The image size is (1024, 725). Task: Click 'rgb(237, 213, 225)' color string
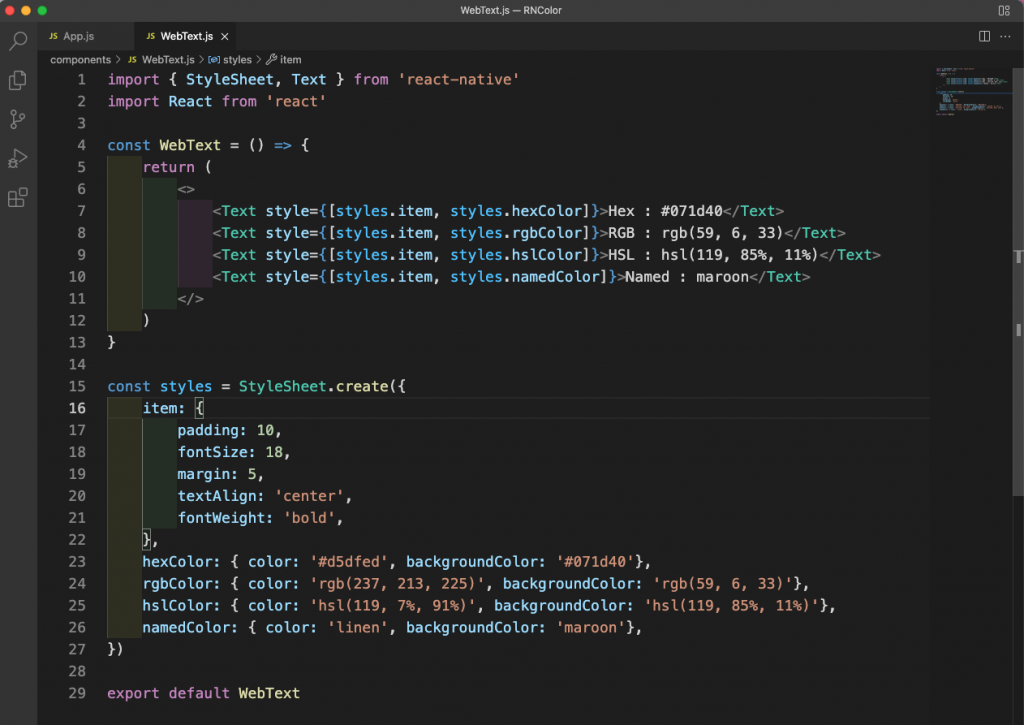click(396, 584)
